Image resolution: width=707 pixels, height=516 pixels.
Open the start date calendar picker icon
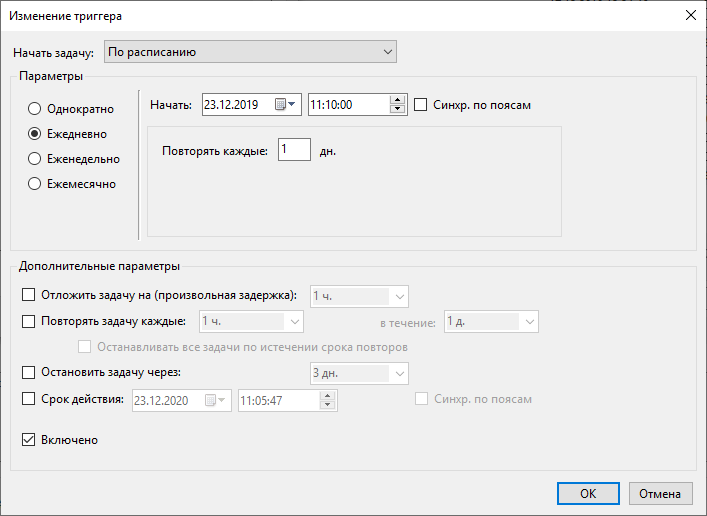tap(285, 105)
